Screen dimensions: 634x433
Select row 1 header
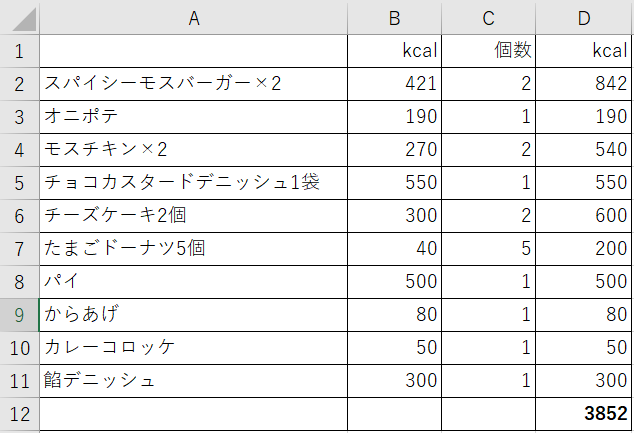(x=19, y=51)
